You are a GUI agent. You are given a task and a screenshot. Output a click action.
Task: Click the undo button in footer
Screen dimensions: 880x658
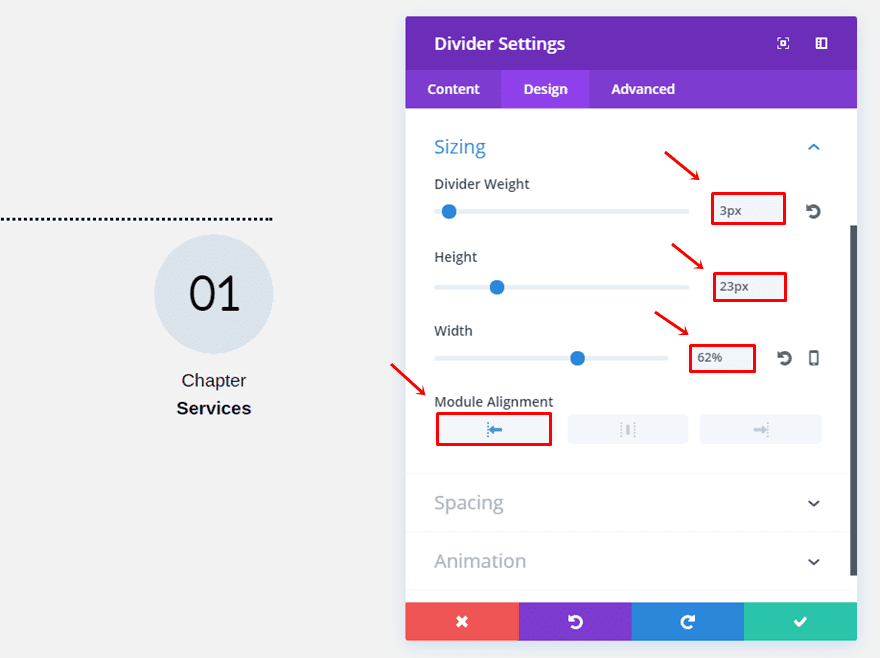[575, 622]
